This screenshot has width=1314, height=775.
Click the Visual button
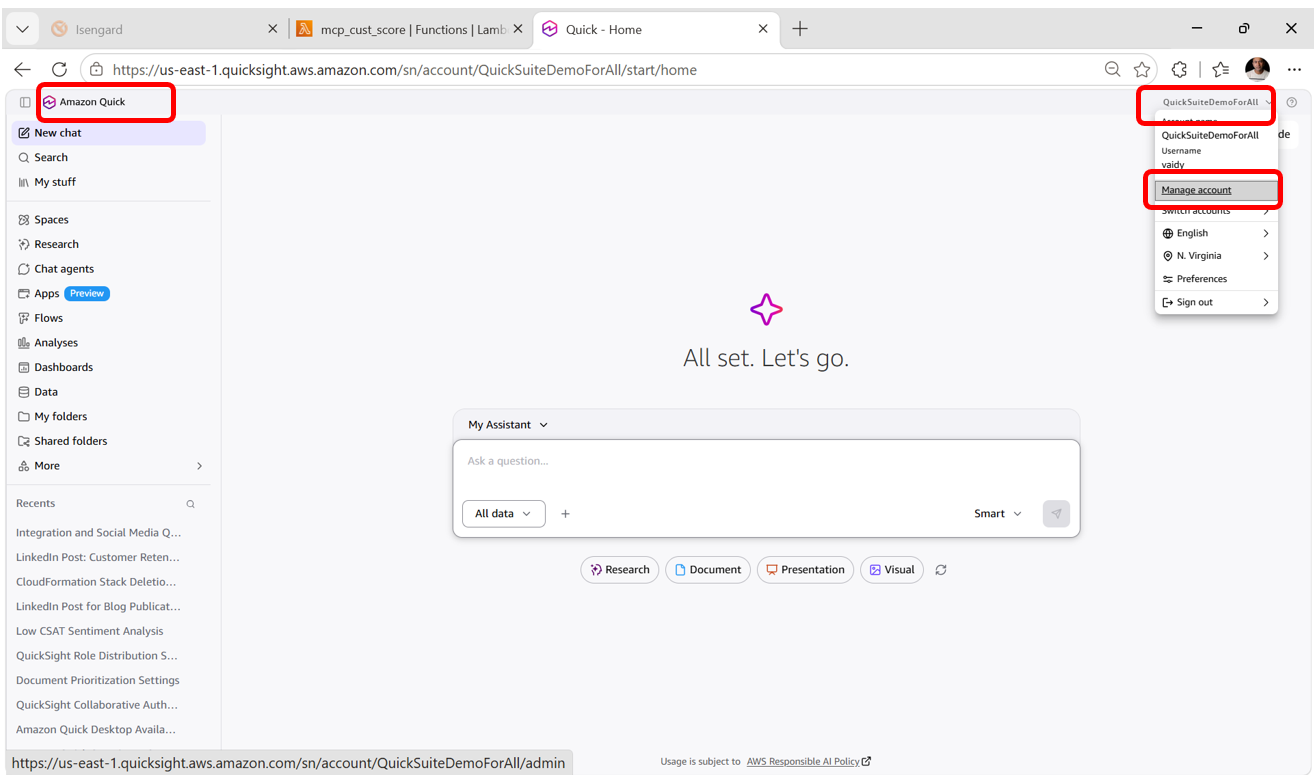tap(892, 570)
